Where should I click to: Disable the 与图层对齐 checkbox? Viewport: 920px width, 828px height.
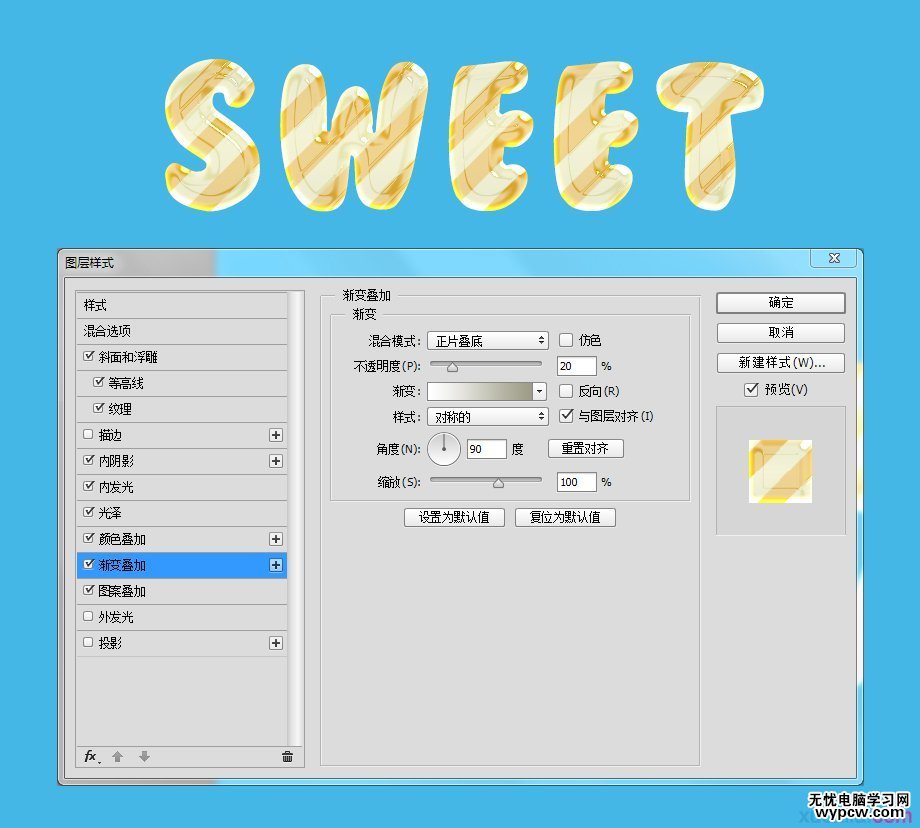tap(566, 416)
